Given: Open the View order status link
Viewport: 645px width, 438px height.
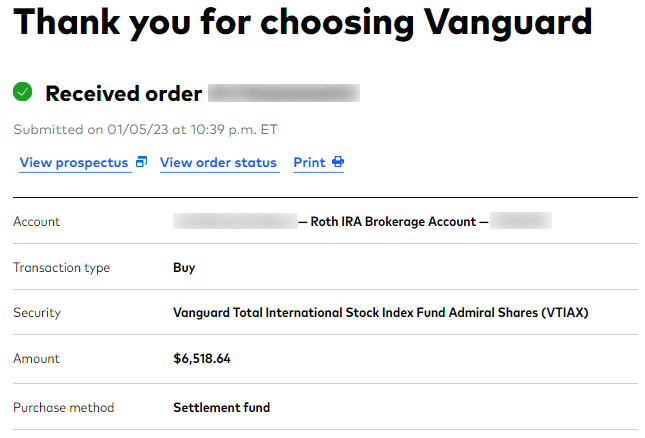Looking at the screenshot, I should 218,162.
